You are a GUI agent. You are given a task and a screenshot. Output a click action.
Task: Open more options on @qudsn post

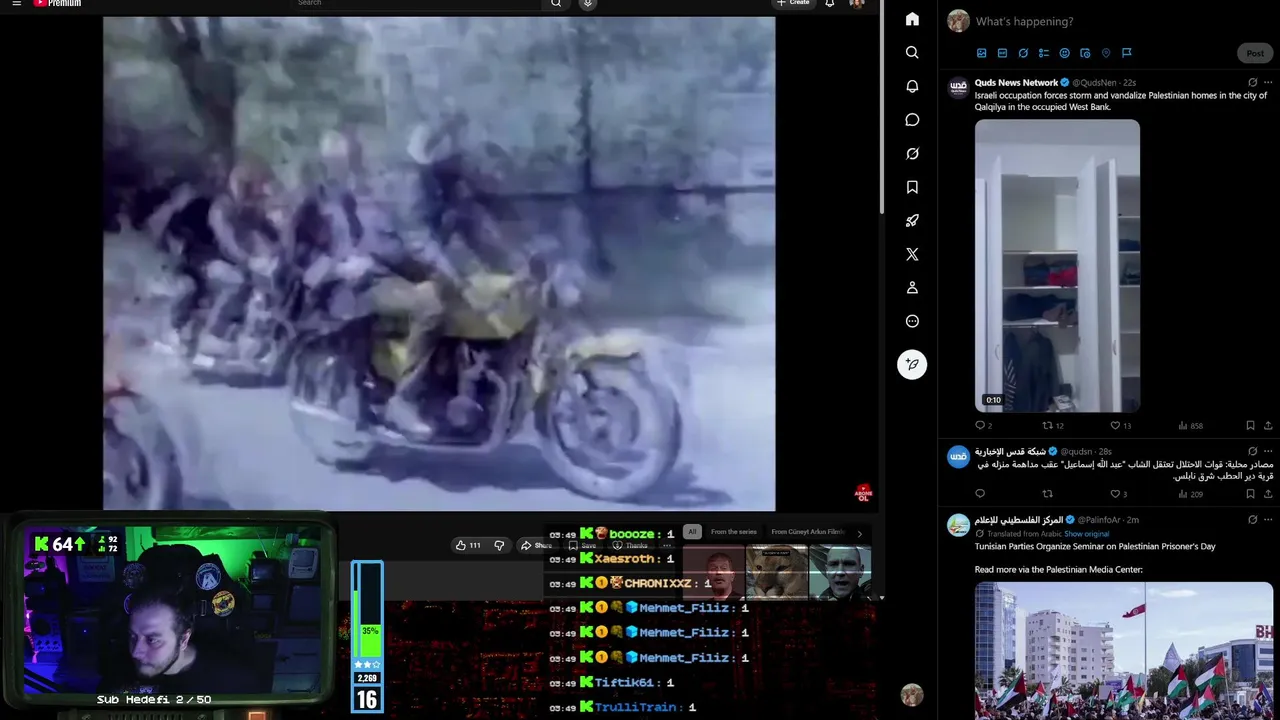pos(1268,452)
